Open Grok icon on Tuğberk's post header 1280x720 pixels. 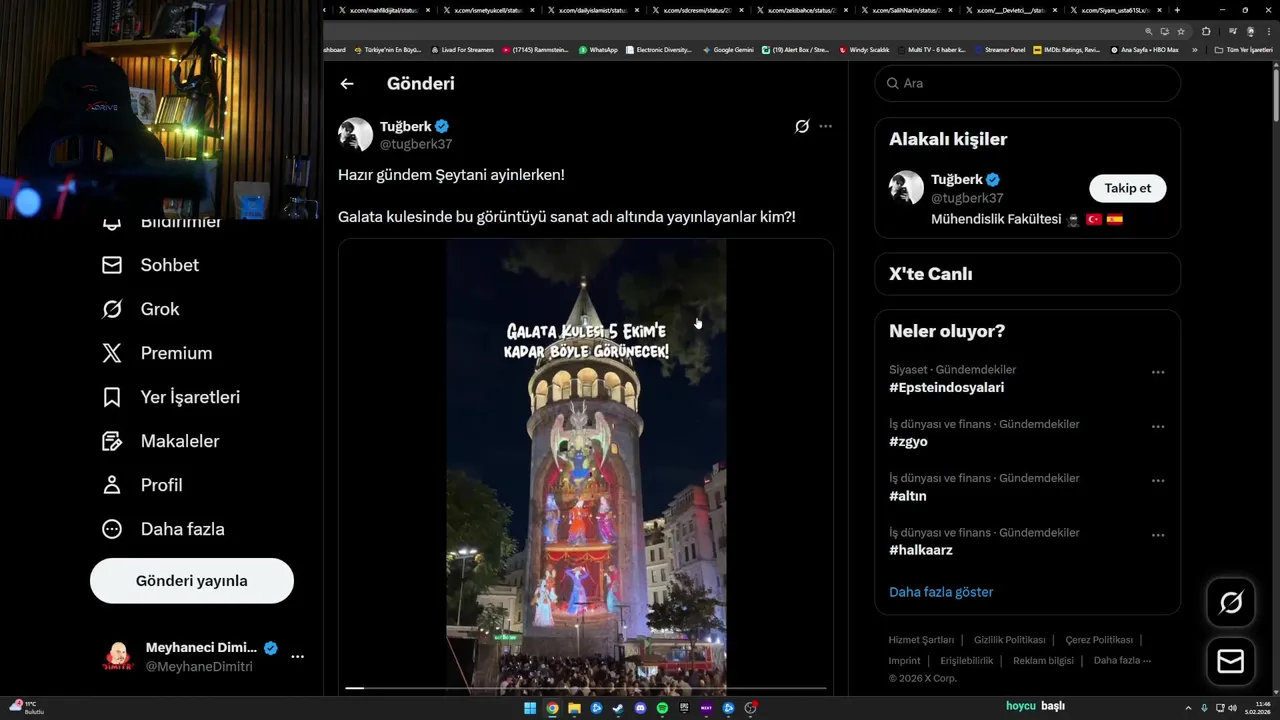(802, 126)
